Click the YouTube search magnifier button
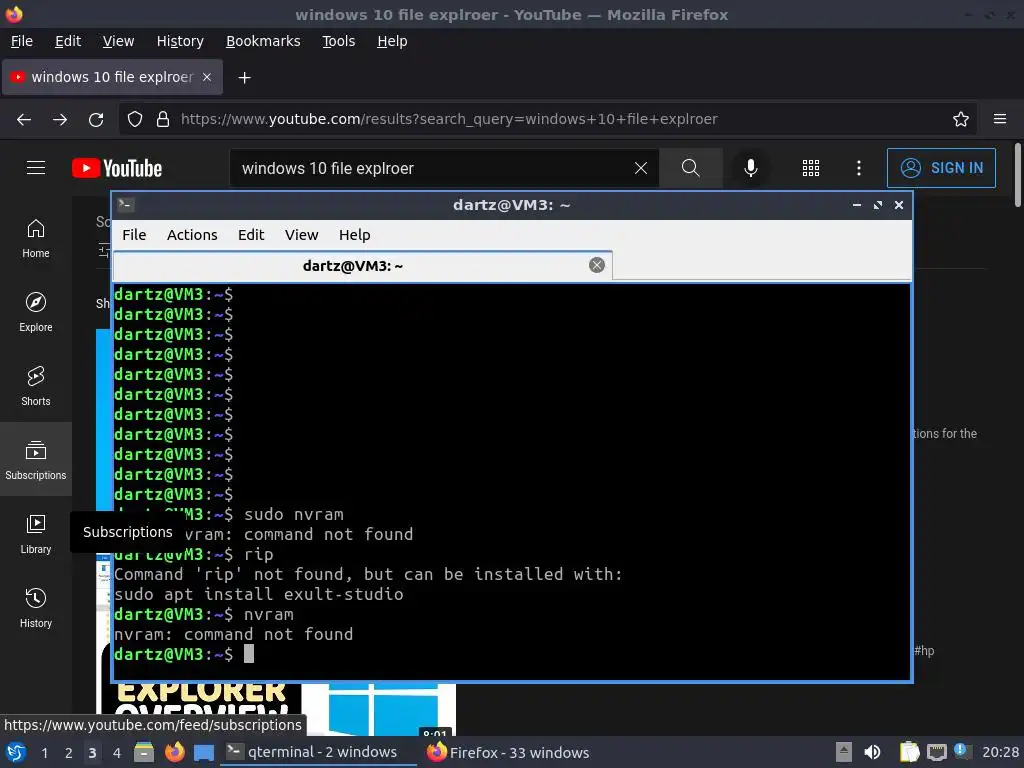Image resolution: width=1024 pixels, height=768 pixels. pyautogui.click(x=690, y=168)
